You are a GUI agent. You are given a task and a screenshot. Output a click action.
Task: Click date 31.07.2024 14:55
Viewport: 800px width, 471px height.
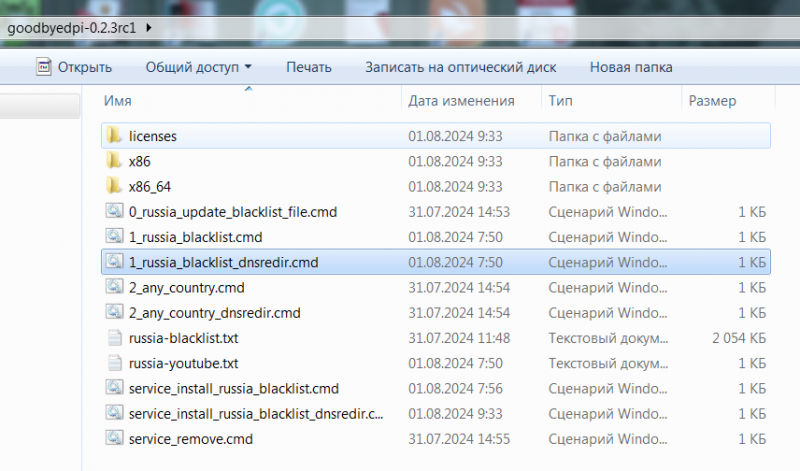click(x=459, y=439)
